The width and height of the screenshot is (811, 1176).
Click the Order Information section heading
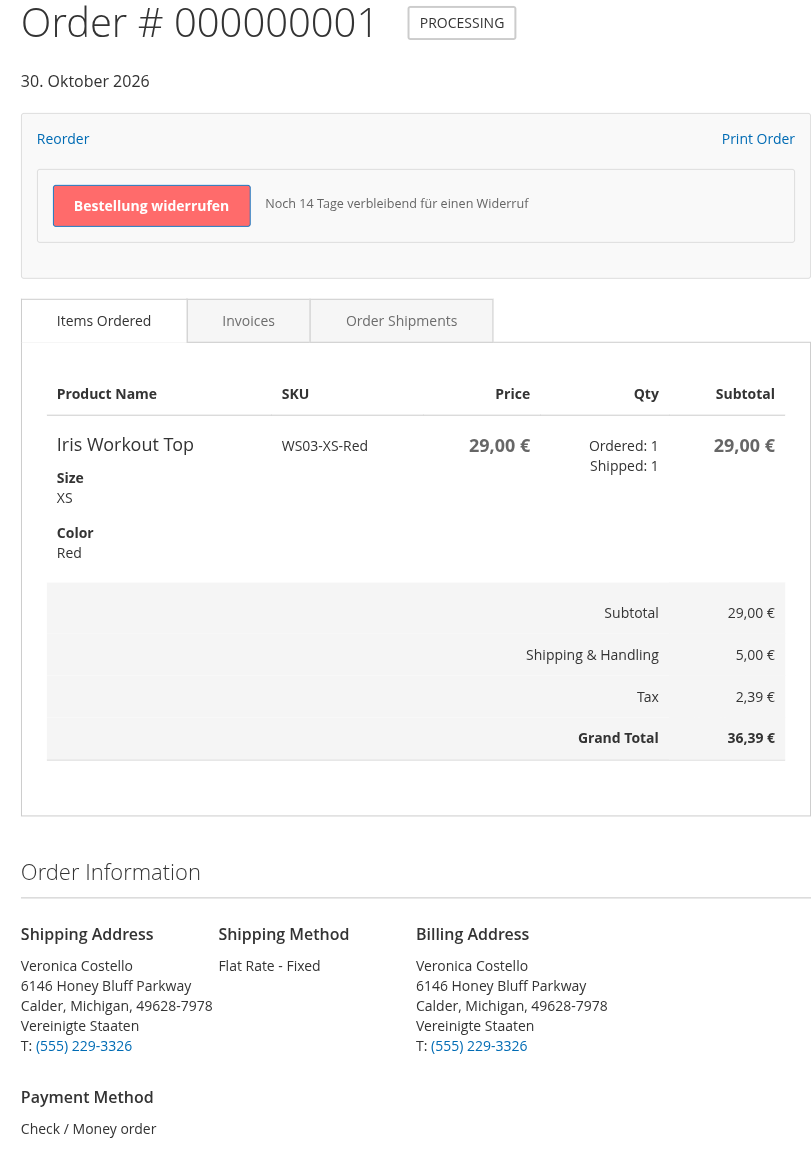(111, 872)
